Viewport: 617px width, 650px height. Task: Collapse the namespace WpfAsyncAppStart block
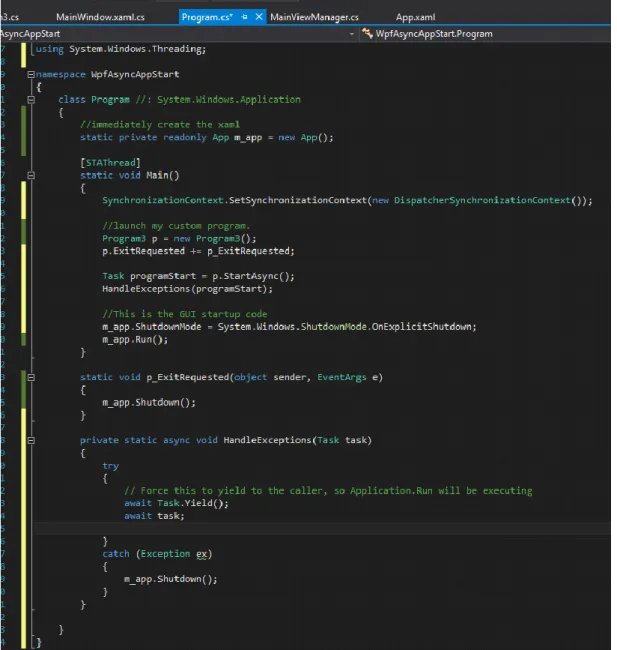point(31,75)
